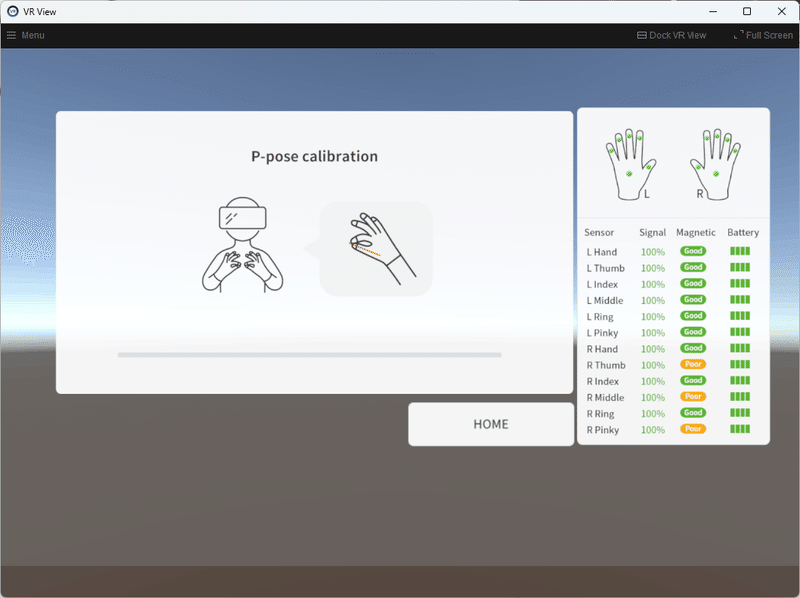Click the calibration progress bar
Image resolution: width=800 pixels, height=598 pixels.
click(310, 354)
